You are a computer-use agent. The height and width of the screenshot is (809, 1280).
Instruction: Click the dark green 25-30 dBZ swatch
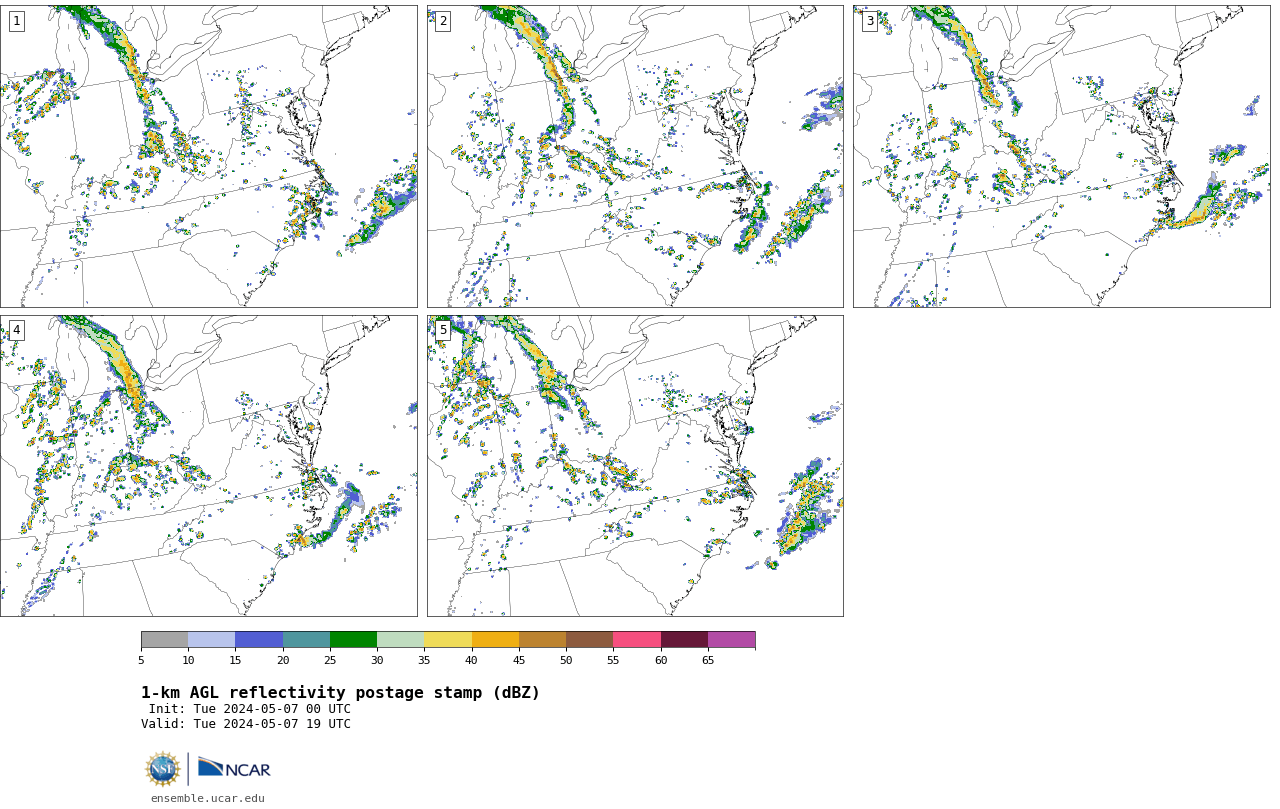pos(353,640)
